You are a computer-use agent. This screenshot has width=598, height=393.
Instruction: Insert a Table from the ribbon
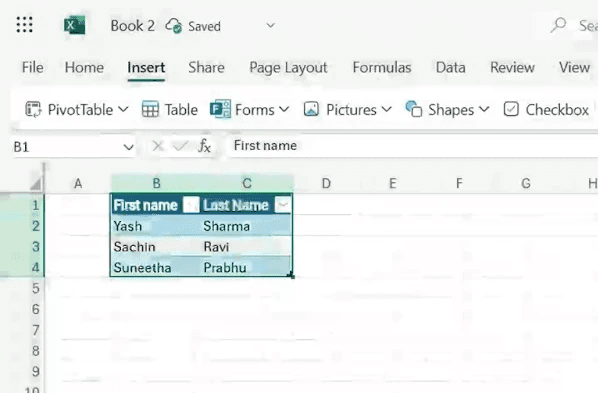coord(170,110)
